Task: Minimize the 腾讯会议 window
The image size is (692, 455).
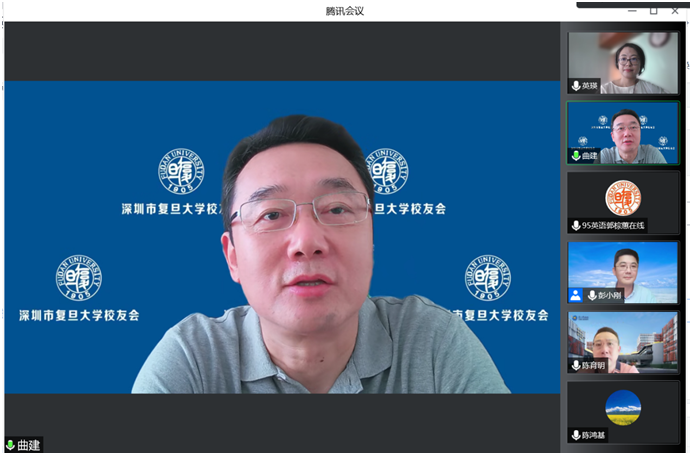Action: point(632,11)
